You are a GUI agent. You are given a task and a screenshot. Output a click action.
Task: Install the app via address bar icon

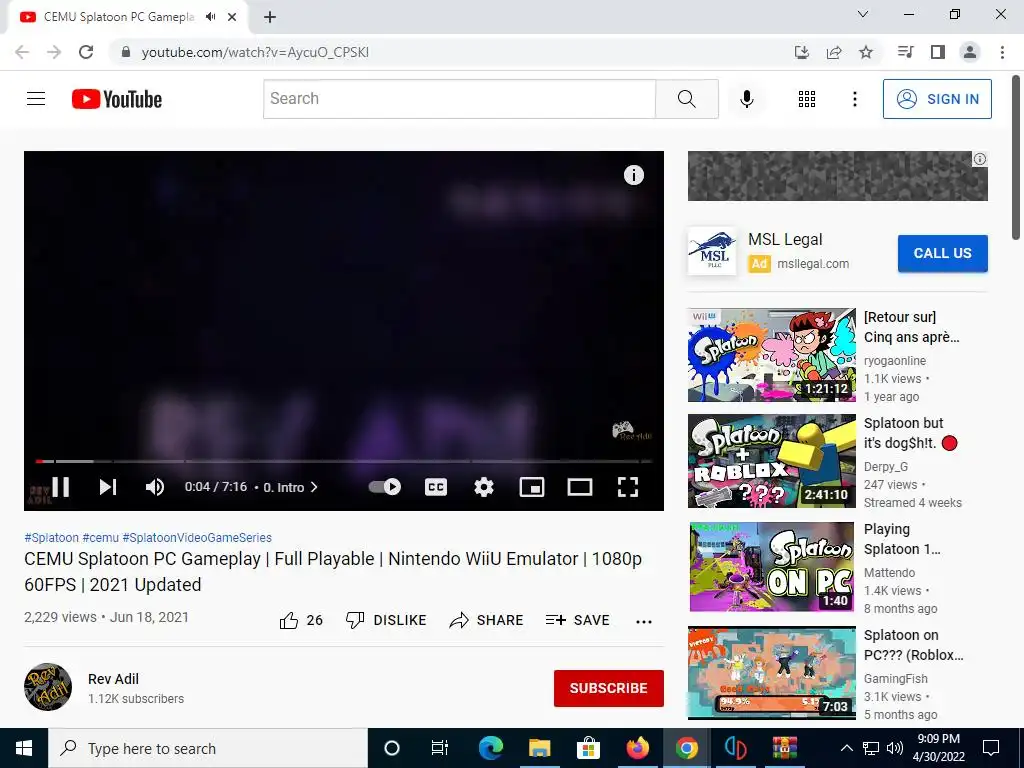pos(801,52)
